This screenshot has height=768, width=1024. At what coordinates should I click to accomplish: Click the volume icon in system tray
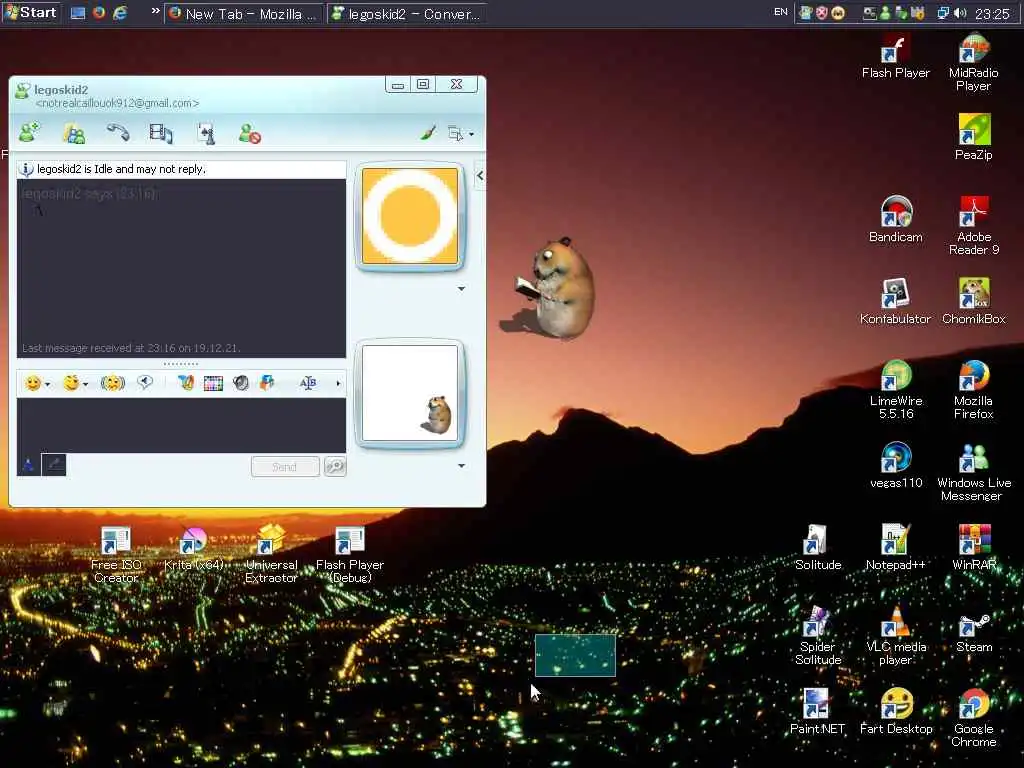coord(960,13)
